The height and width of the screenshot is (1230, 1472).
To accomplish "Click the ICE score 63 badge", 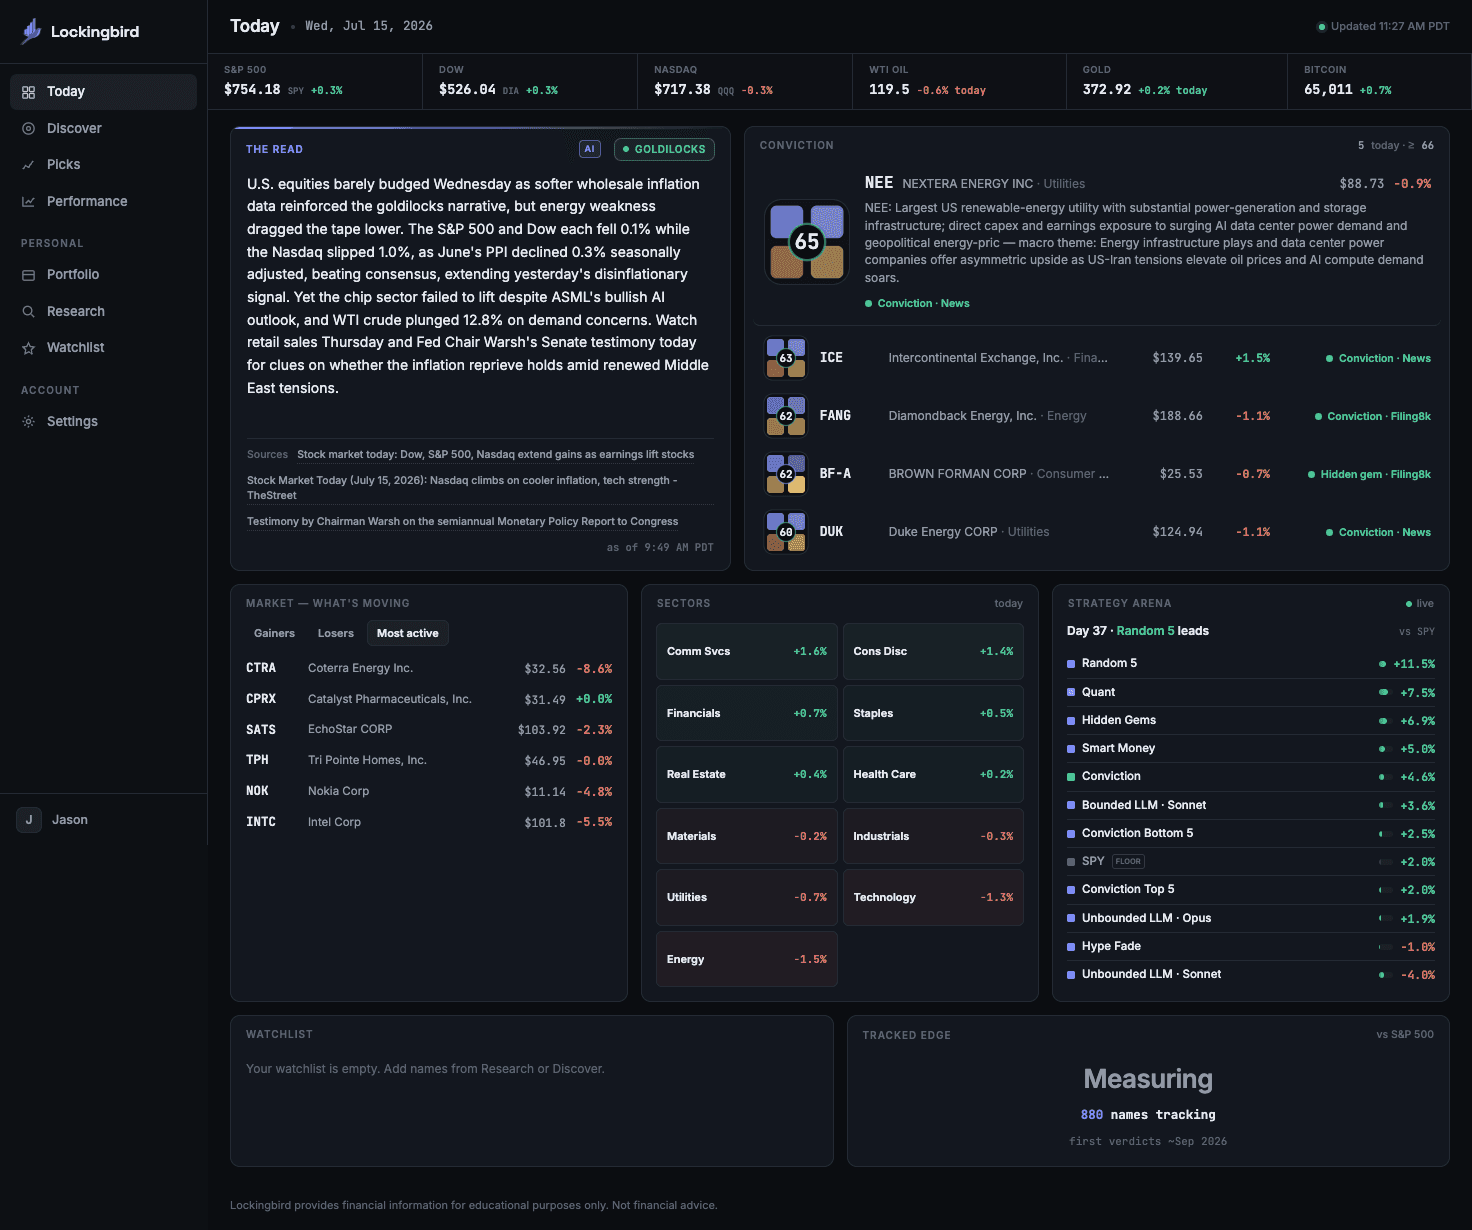I will (786, 358).
